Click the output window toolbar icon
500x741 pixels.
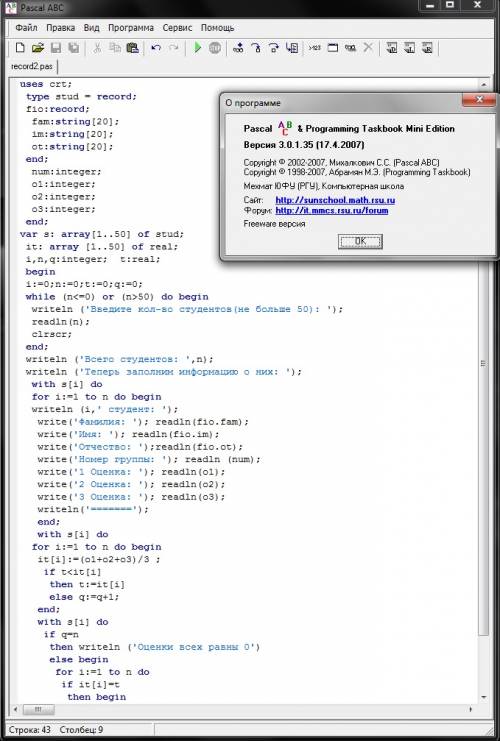333,48
